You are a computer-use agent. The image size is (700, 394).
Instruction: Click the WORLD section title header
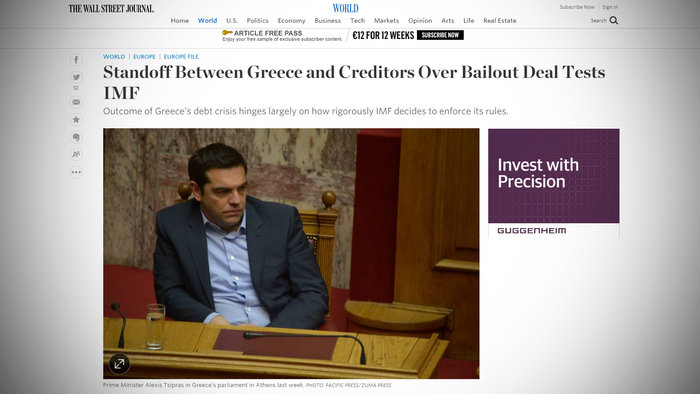[346, 8]
